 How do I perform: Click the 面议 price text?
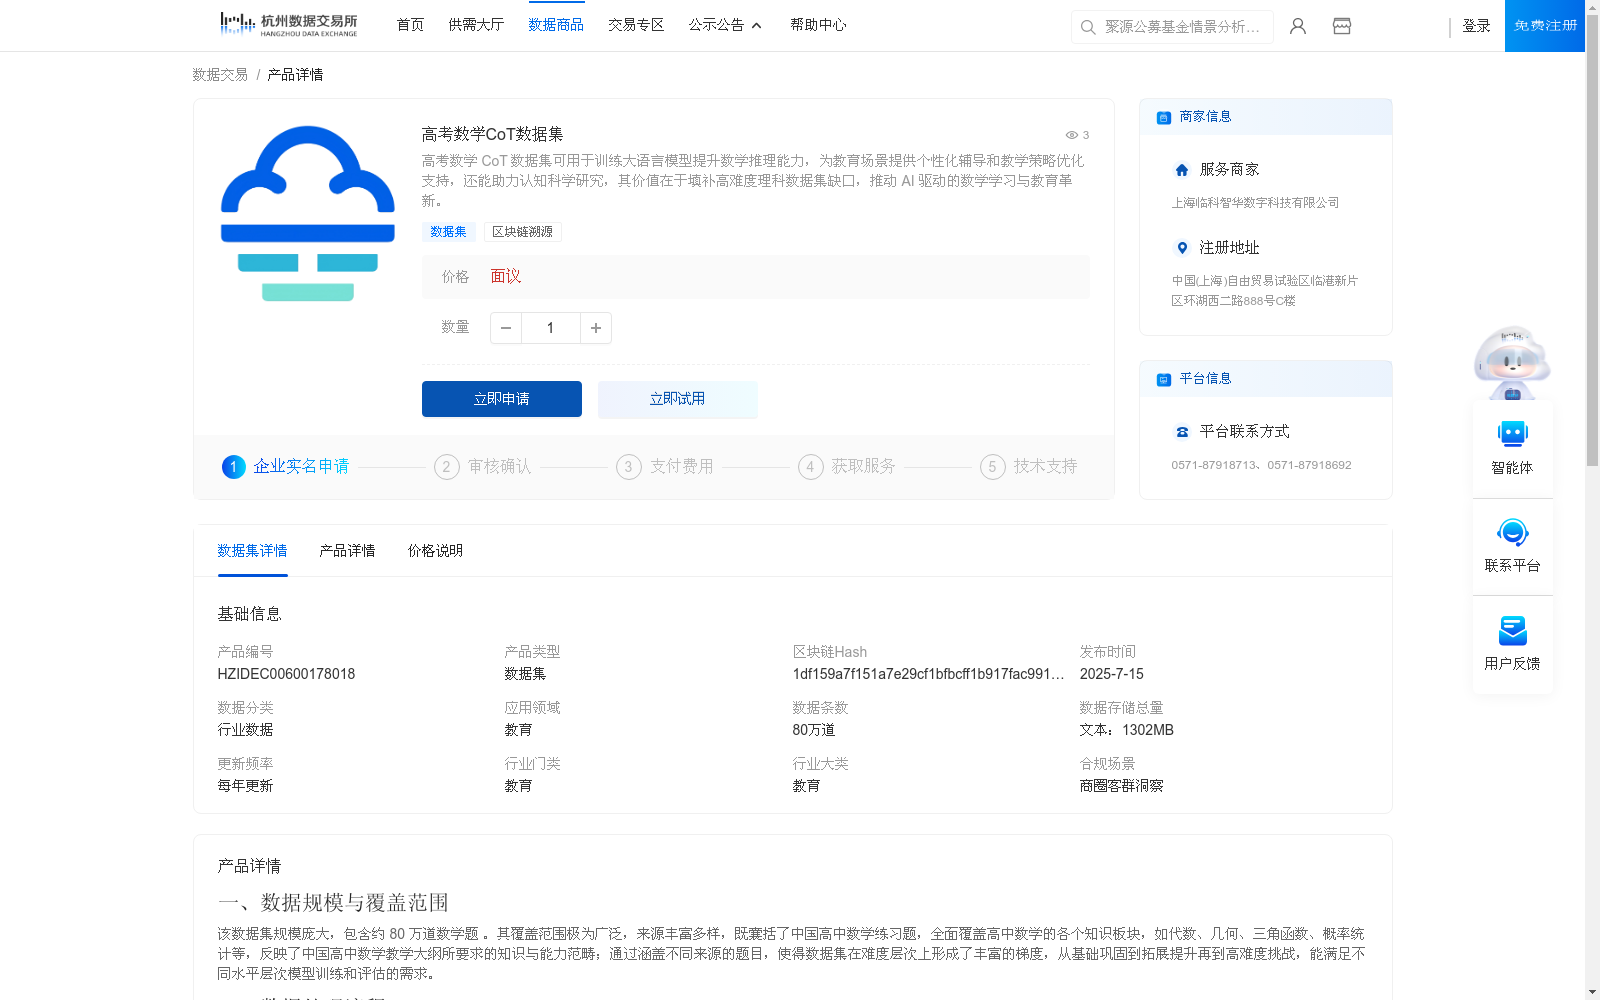tap(506, 277)
